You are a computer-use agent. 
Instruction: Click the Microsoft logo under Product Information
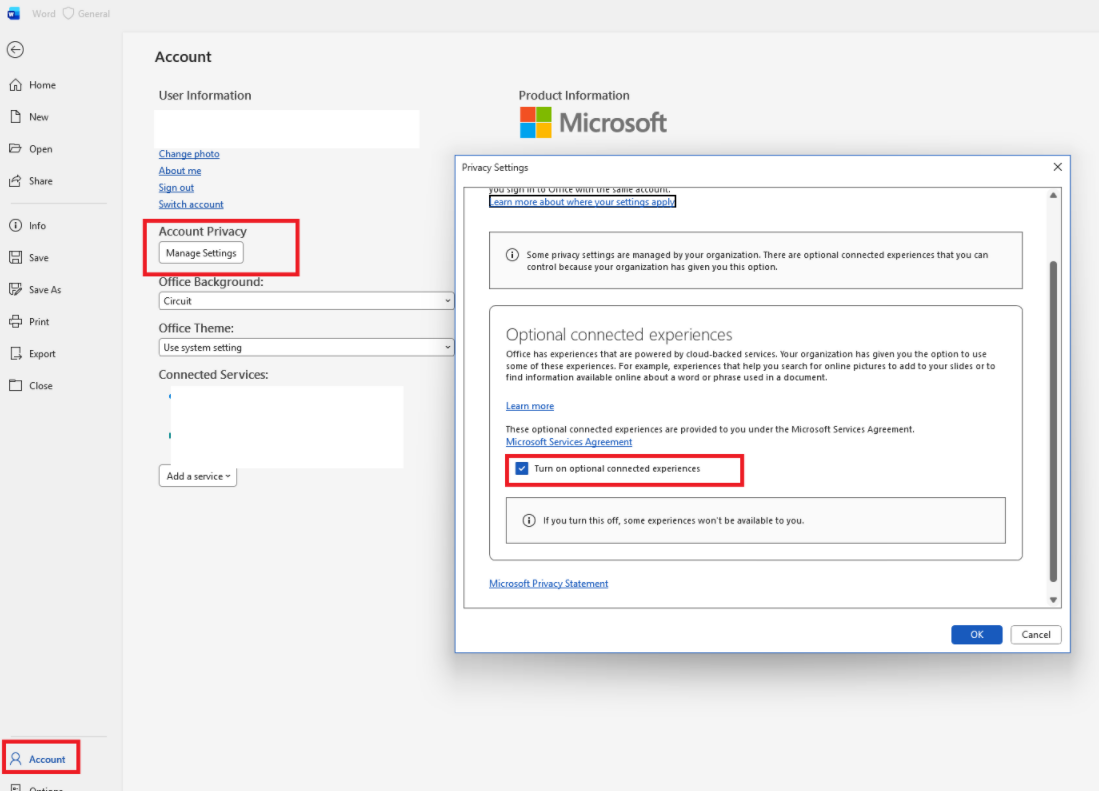click(593, 123)
